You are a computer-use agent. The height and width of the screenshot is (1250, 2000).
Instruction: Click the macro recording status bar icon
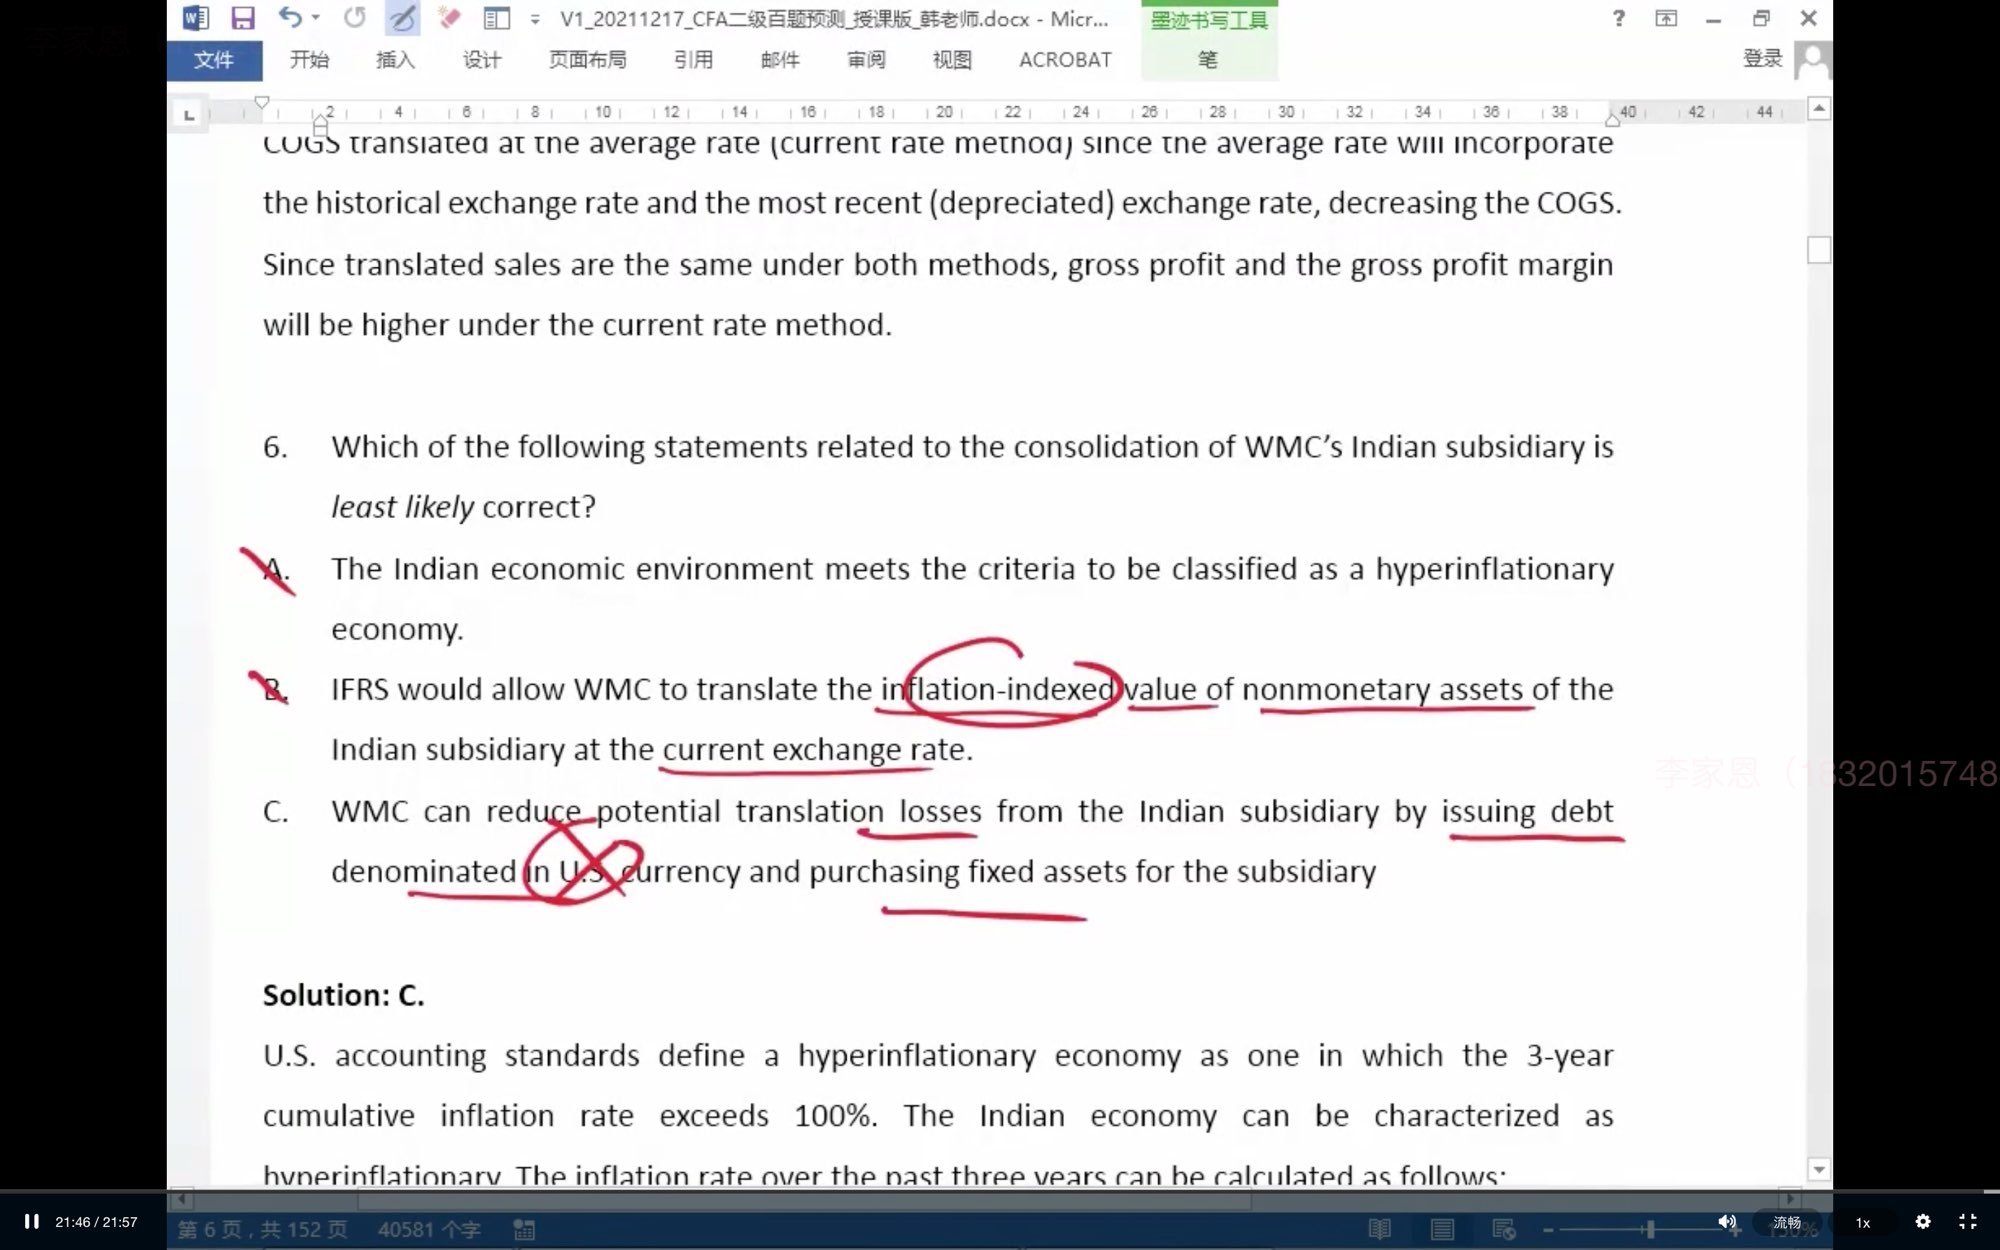click(524, 1229)
